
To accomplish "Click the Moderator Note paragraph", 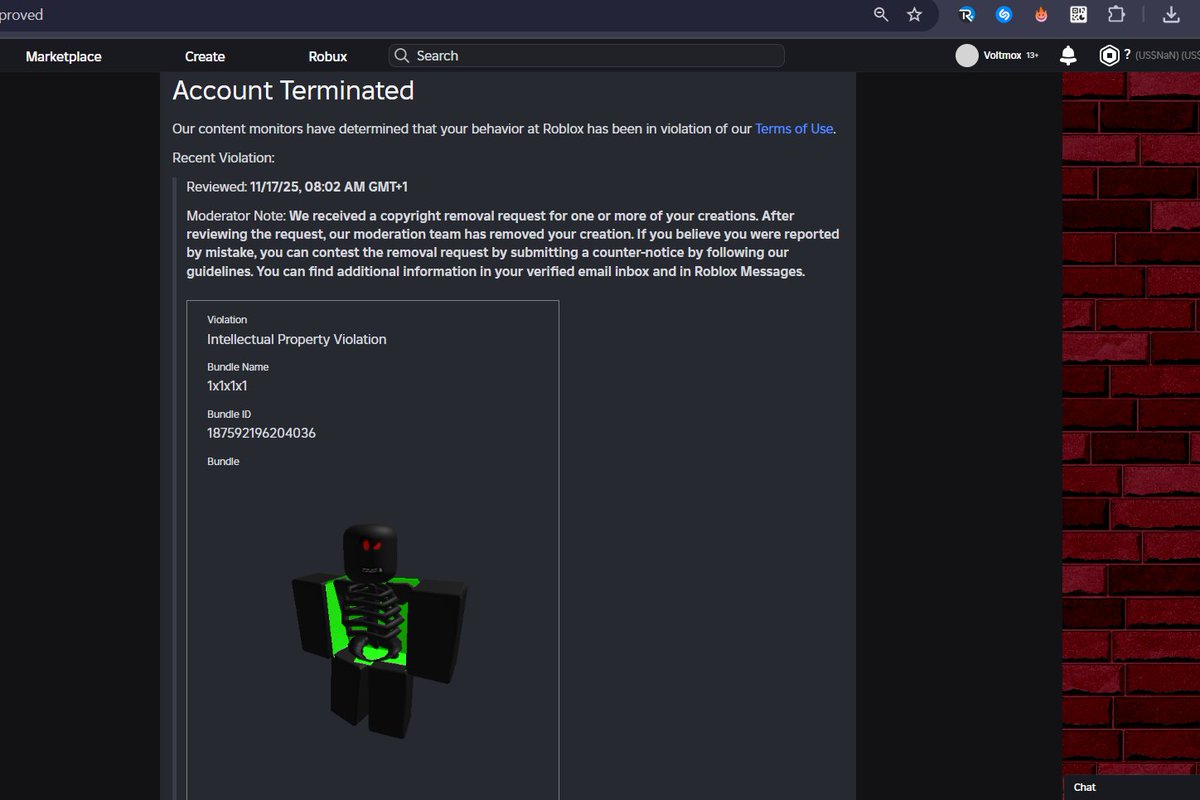I will click(513, 243).
